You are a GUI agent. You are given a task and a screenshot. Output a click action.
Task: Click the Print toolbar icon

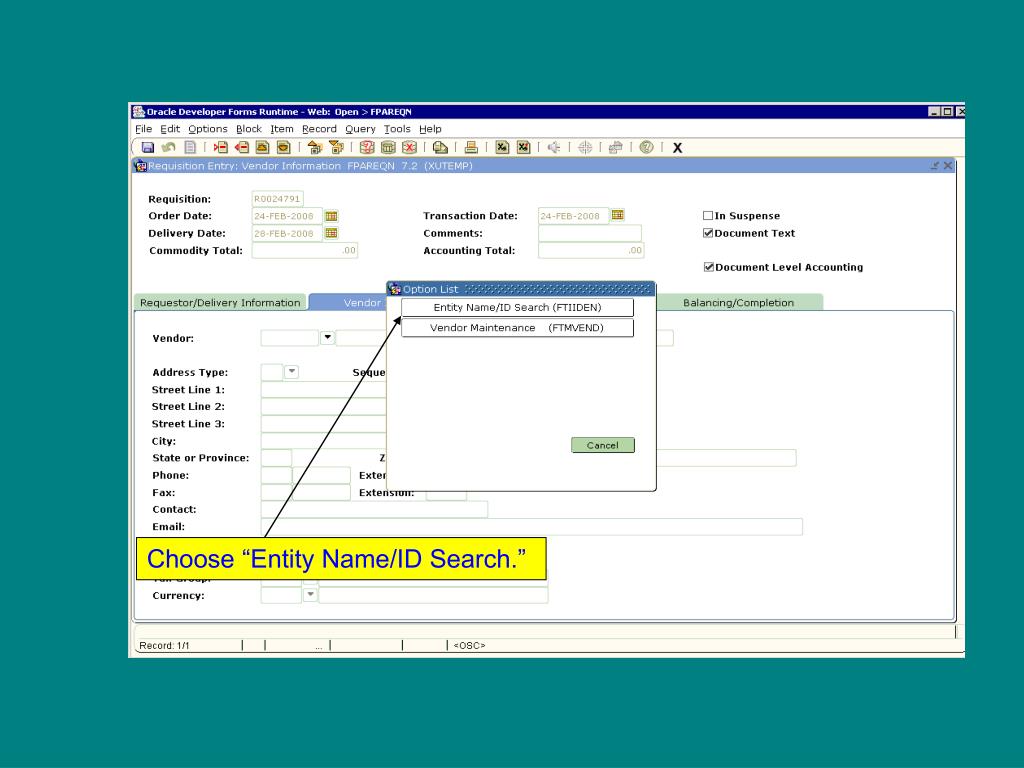471,148
